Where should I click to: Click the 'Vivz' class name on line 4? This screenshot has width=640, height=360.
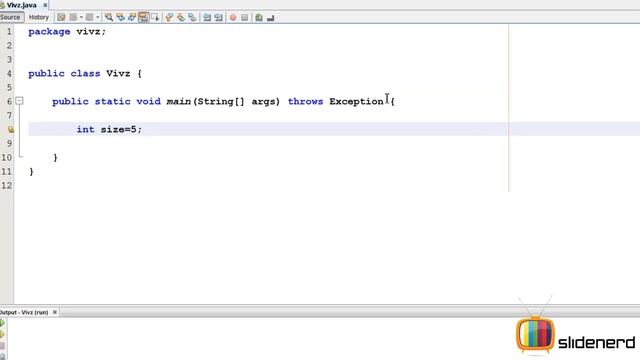[x=118, y=73]
